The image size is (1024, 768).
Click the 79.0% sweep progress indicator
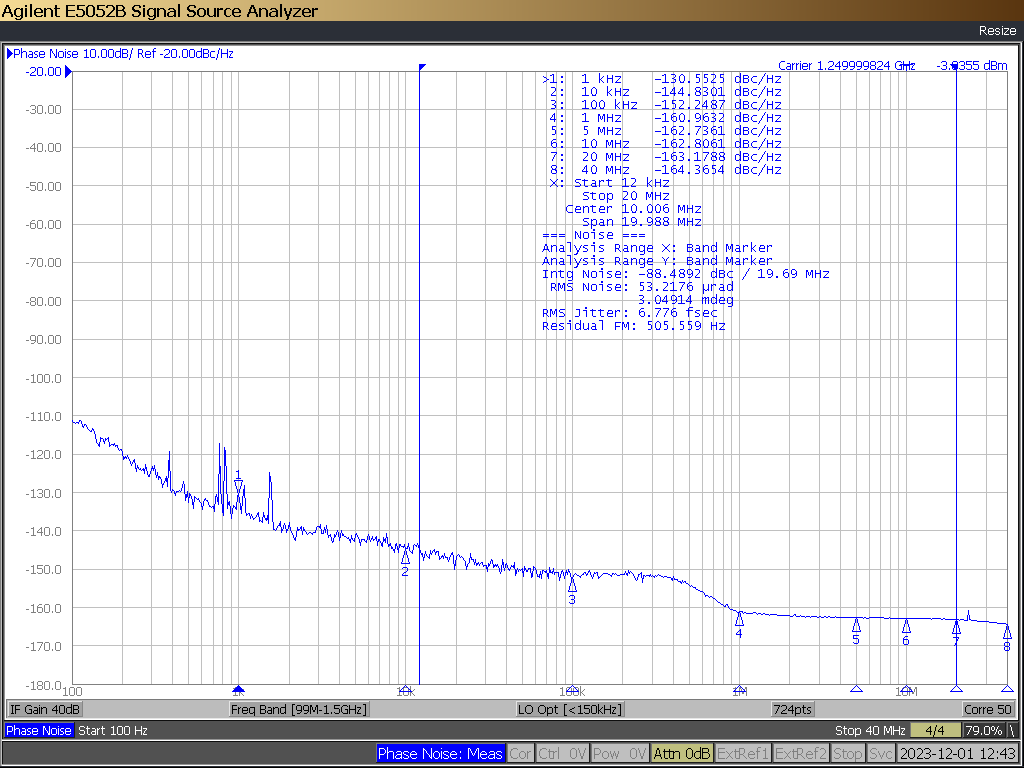tap(984, 730)
